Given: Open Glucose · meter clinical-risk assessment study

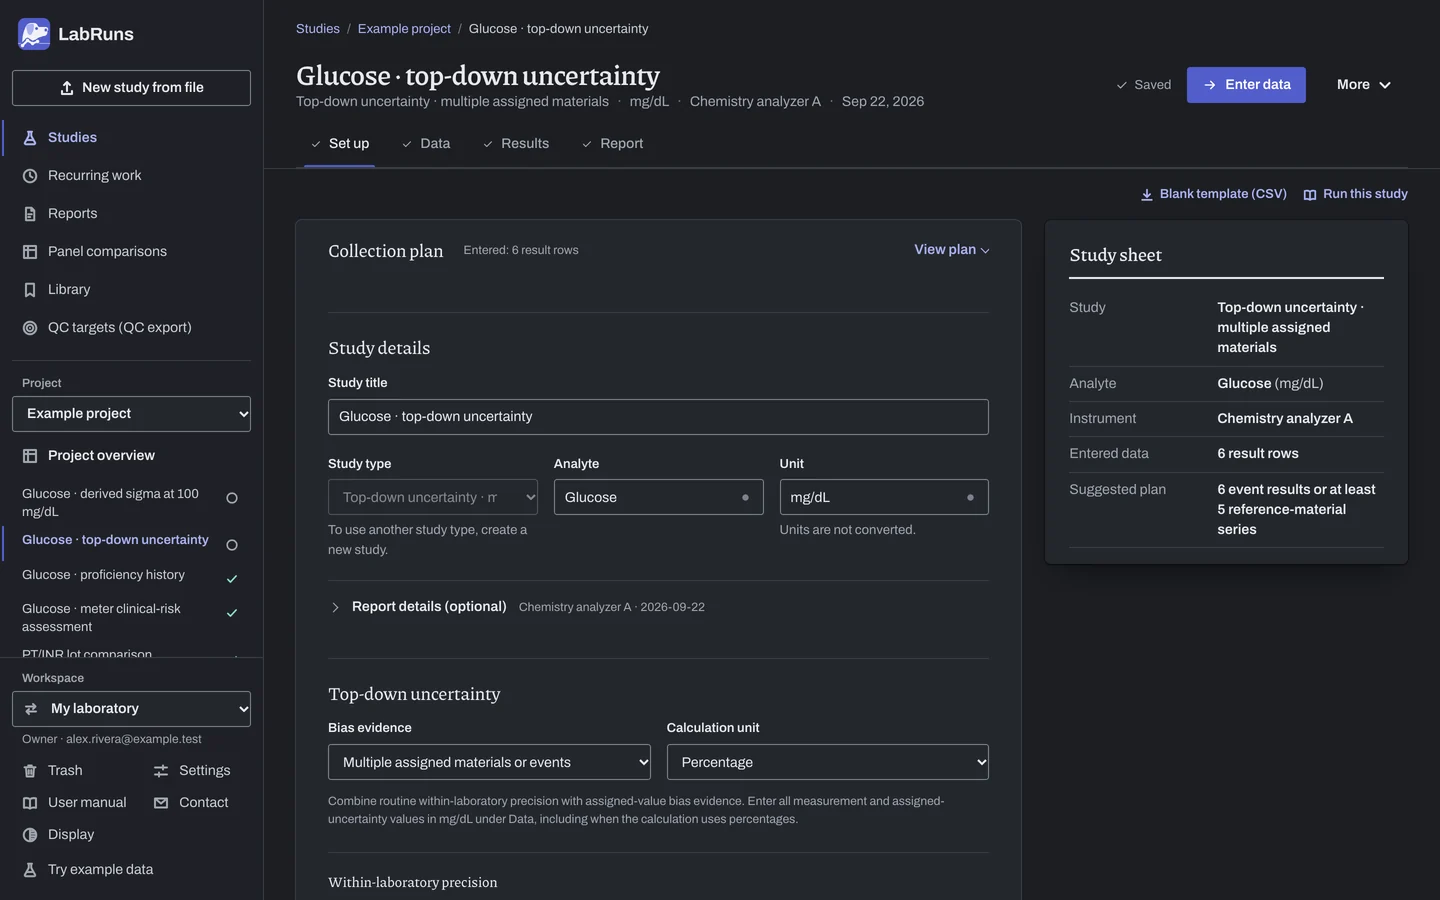Looking at the screenshot, I should tap(131, 618).
